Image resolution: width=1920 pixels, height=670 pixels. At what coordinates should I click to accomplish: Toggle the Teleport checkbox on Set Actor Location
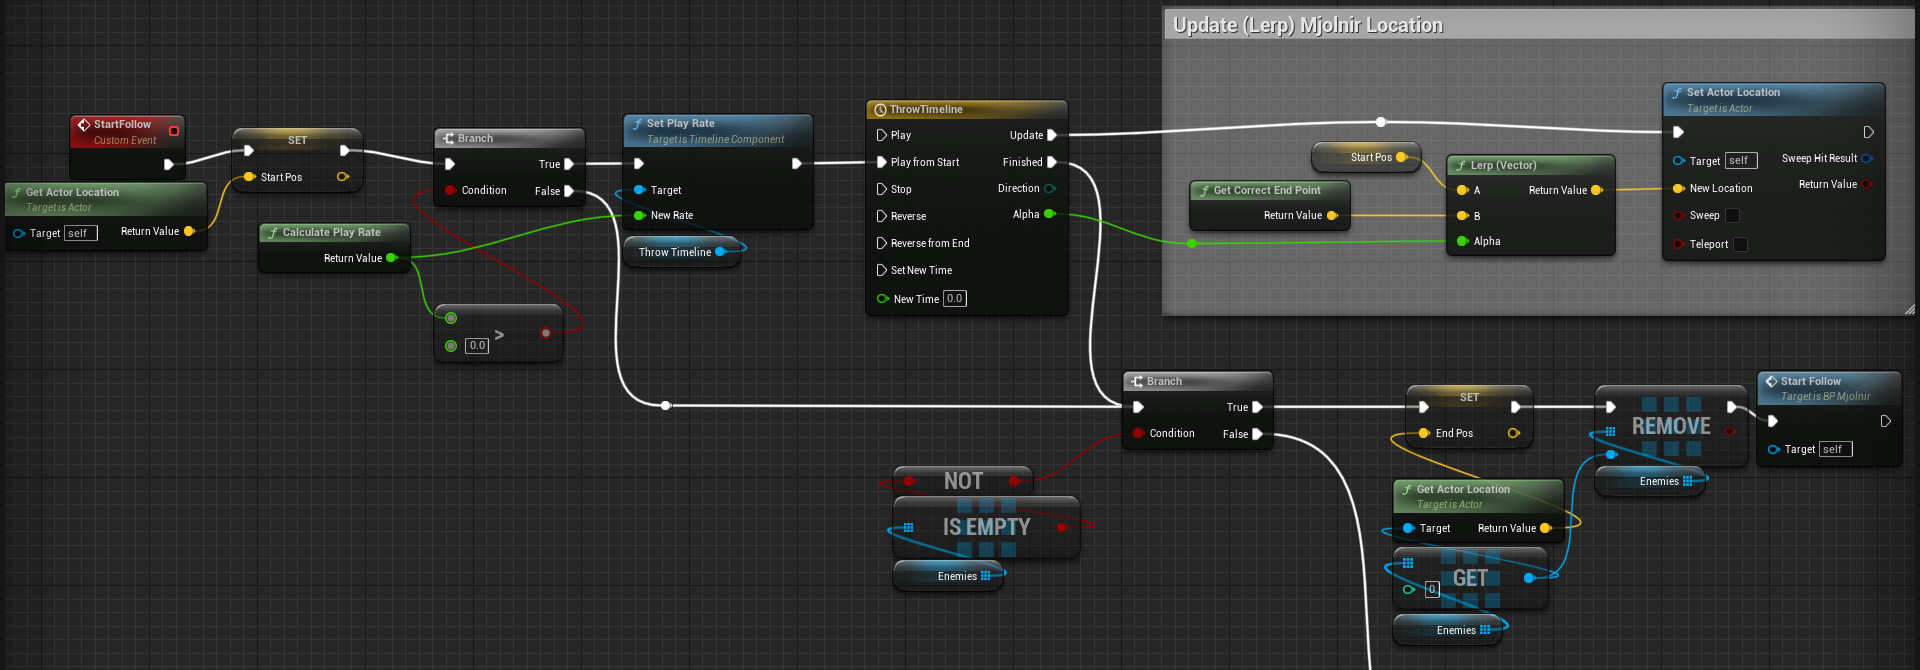point(1740,244)
